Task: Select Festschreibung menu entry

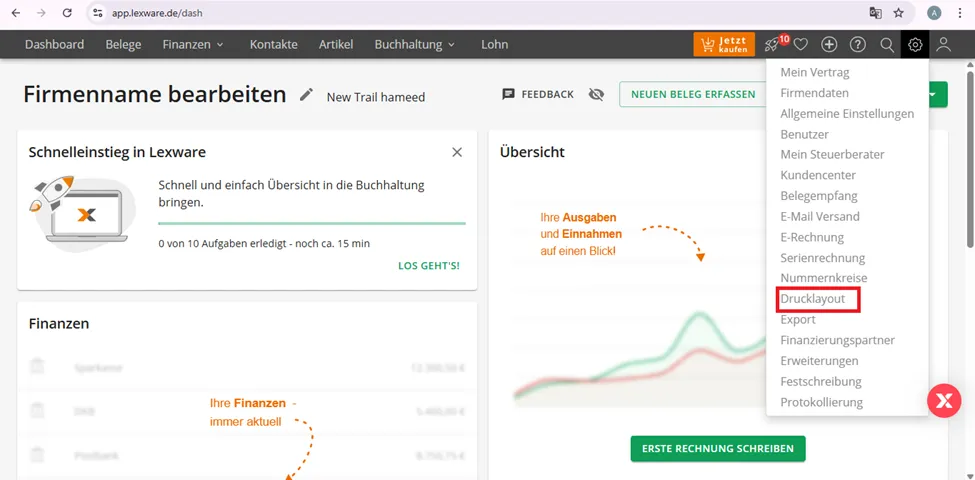Action: point(821,381)
